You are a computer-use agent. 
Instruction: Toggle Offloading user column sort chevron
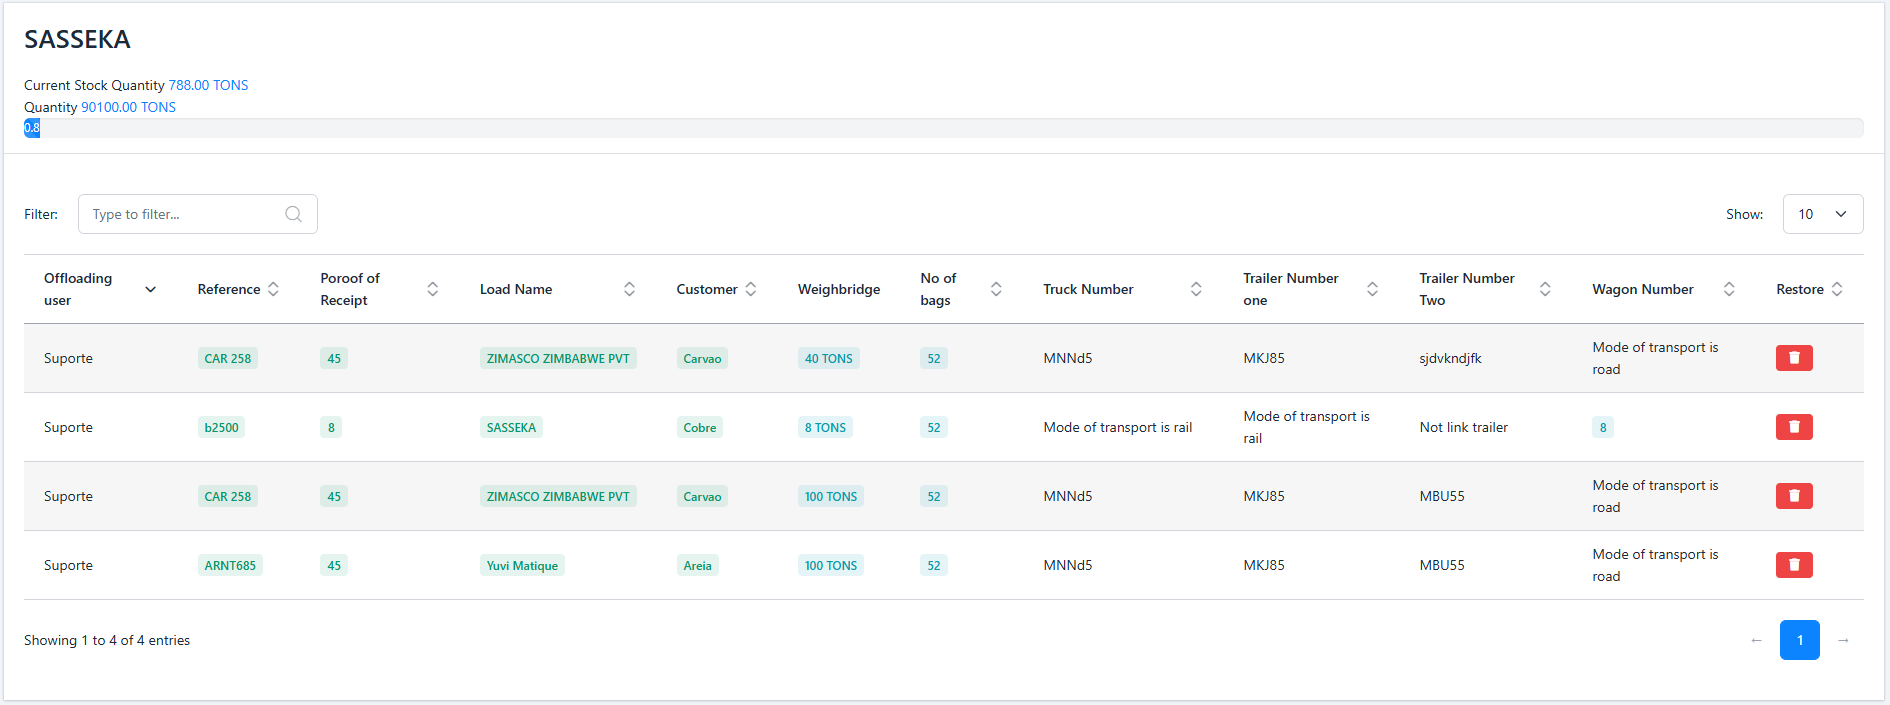click(x=151, y=289)
